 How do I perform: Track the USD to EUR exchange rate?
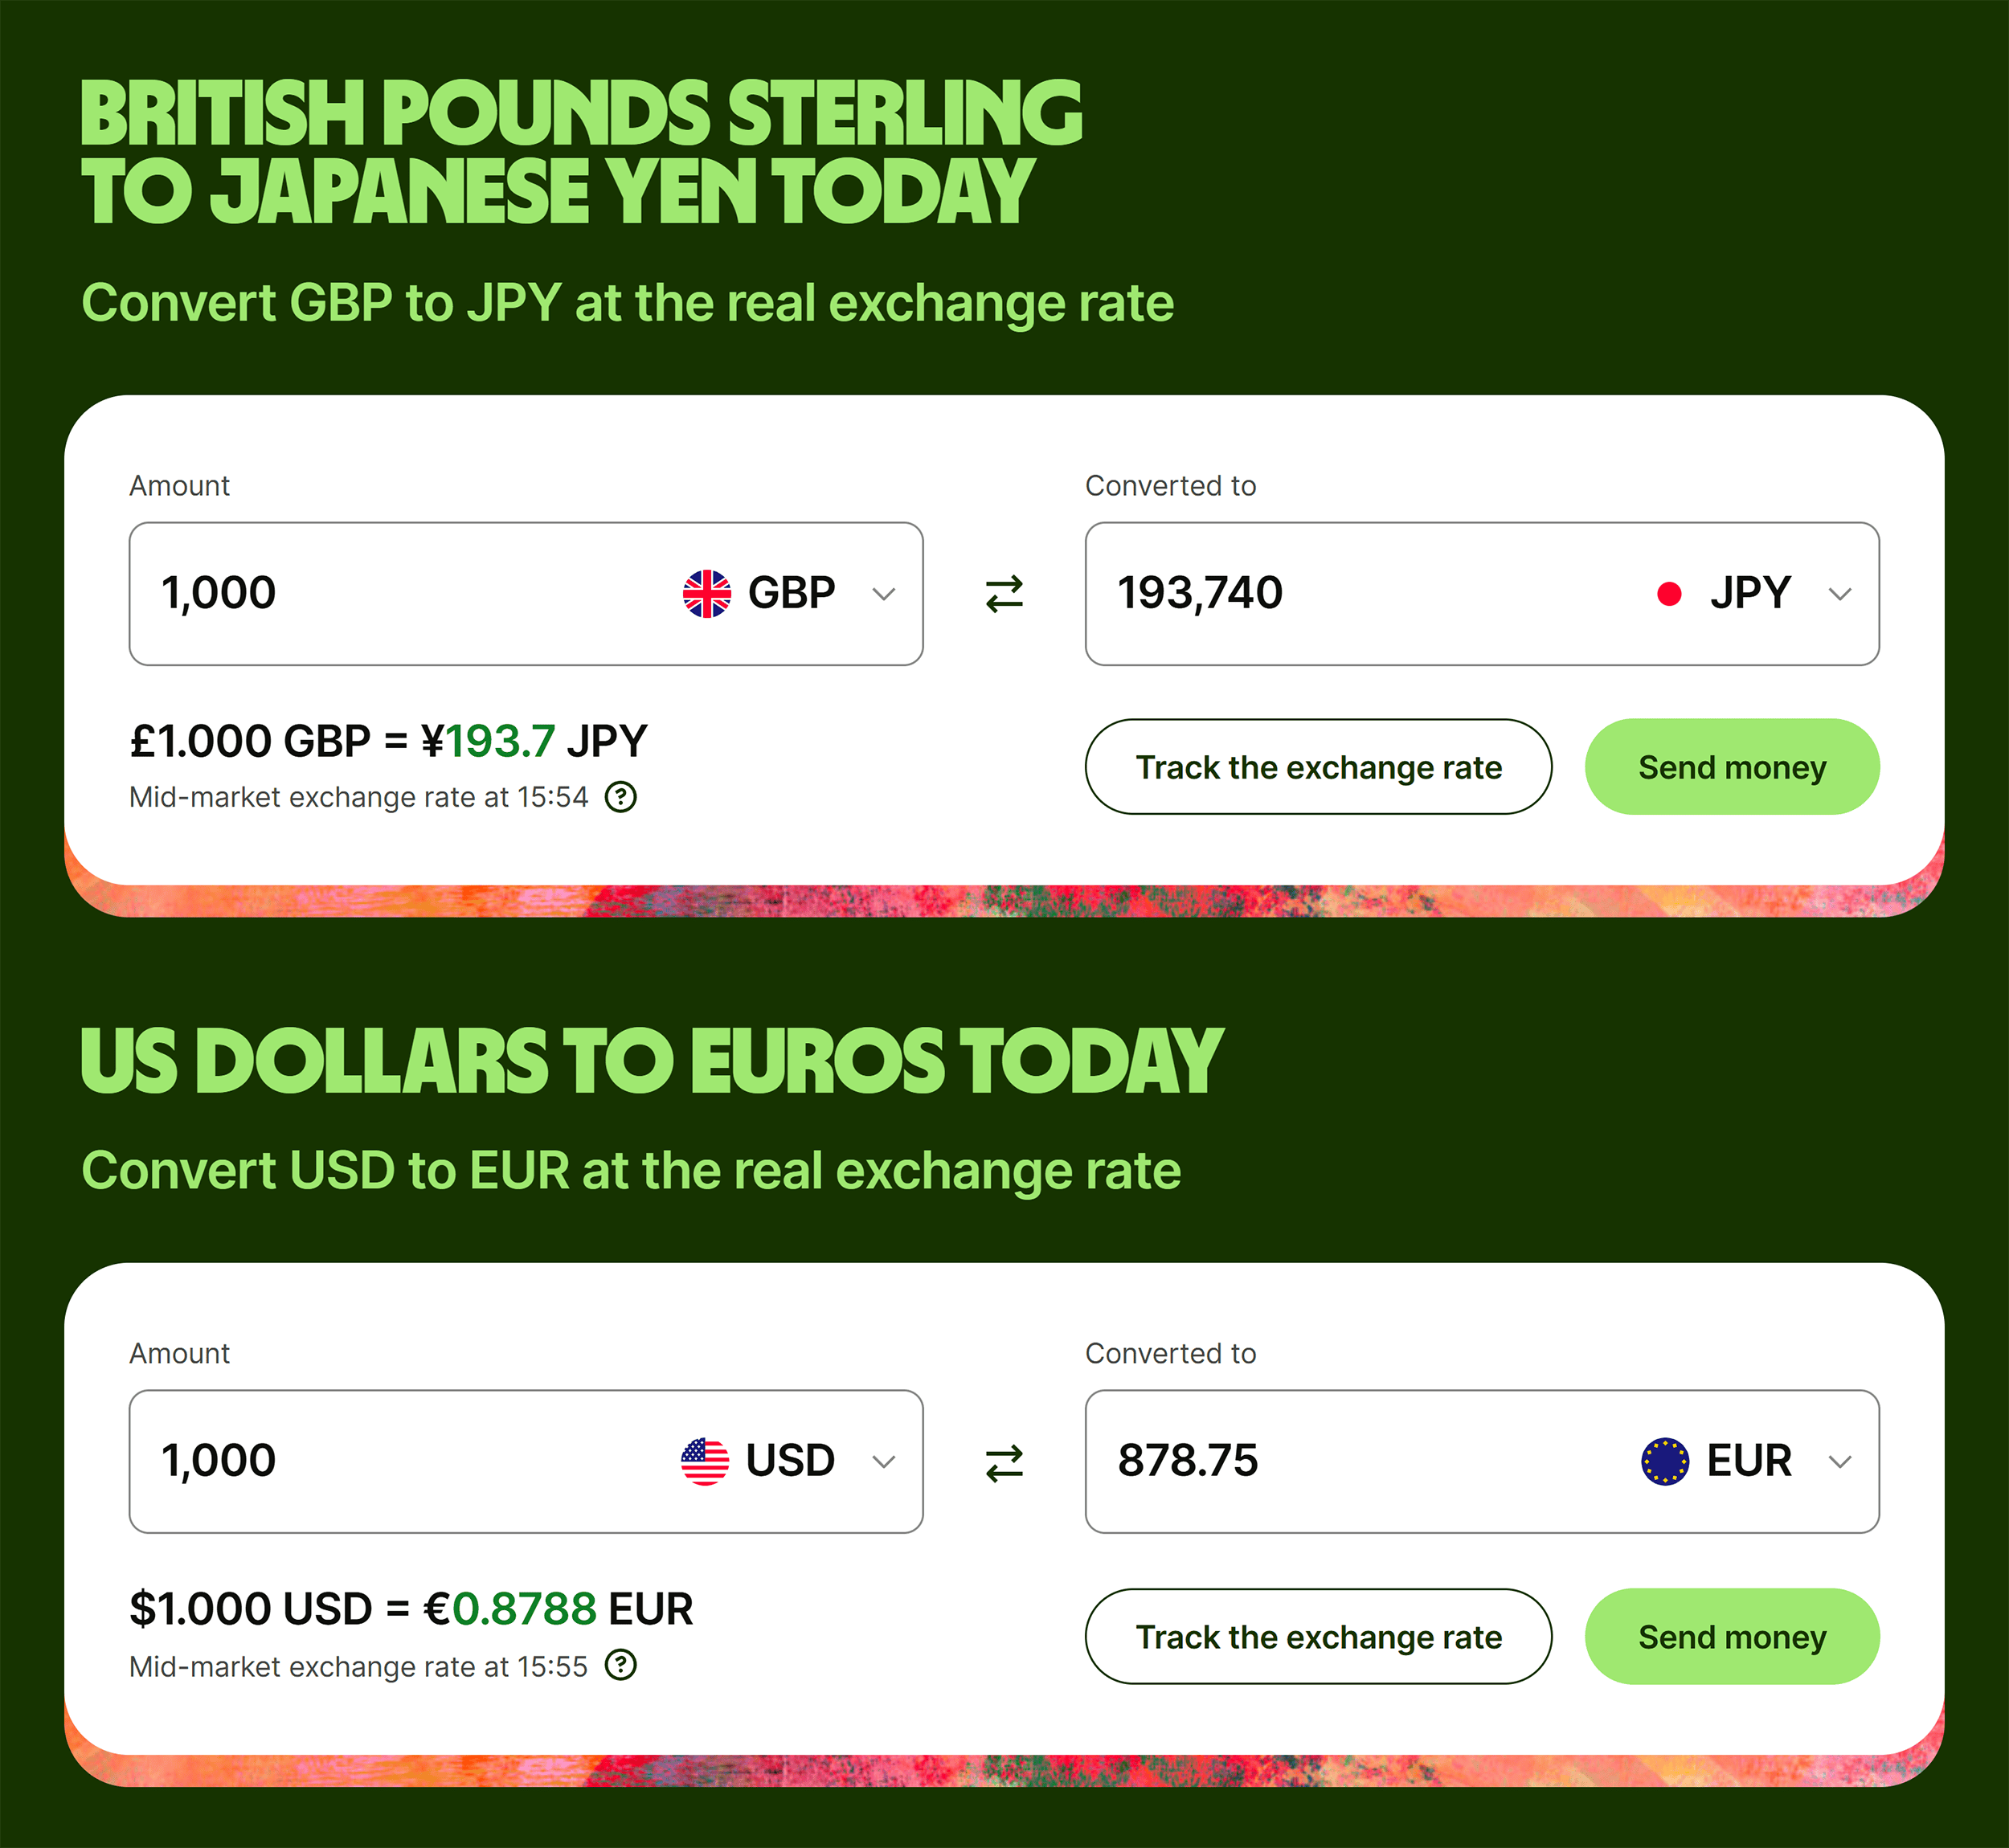tap(1318, 1637)
